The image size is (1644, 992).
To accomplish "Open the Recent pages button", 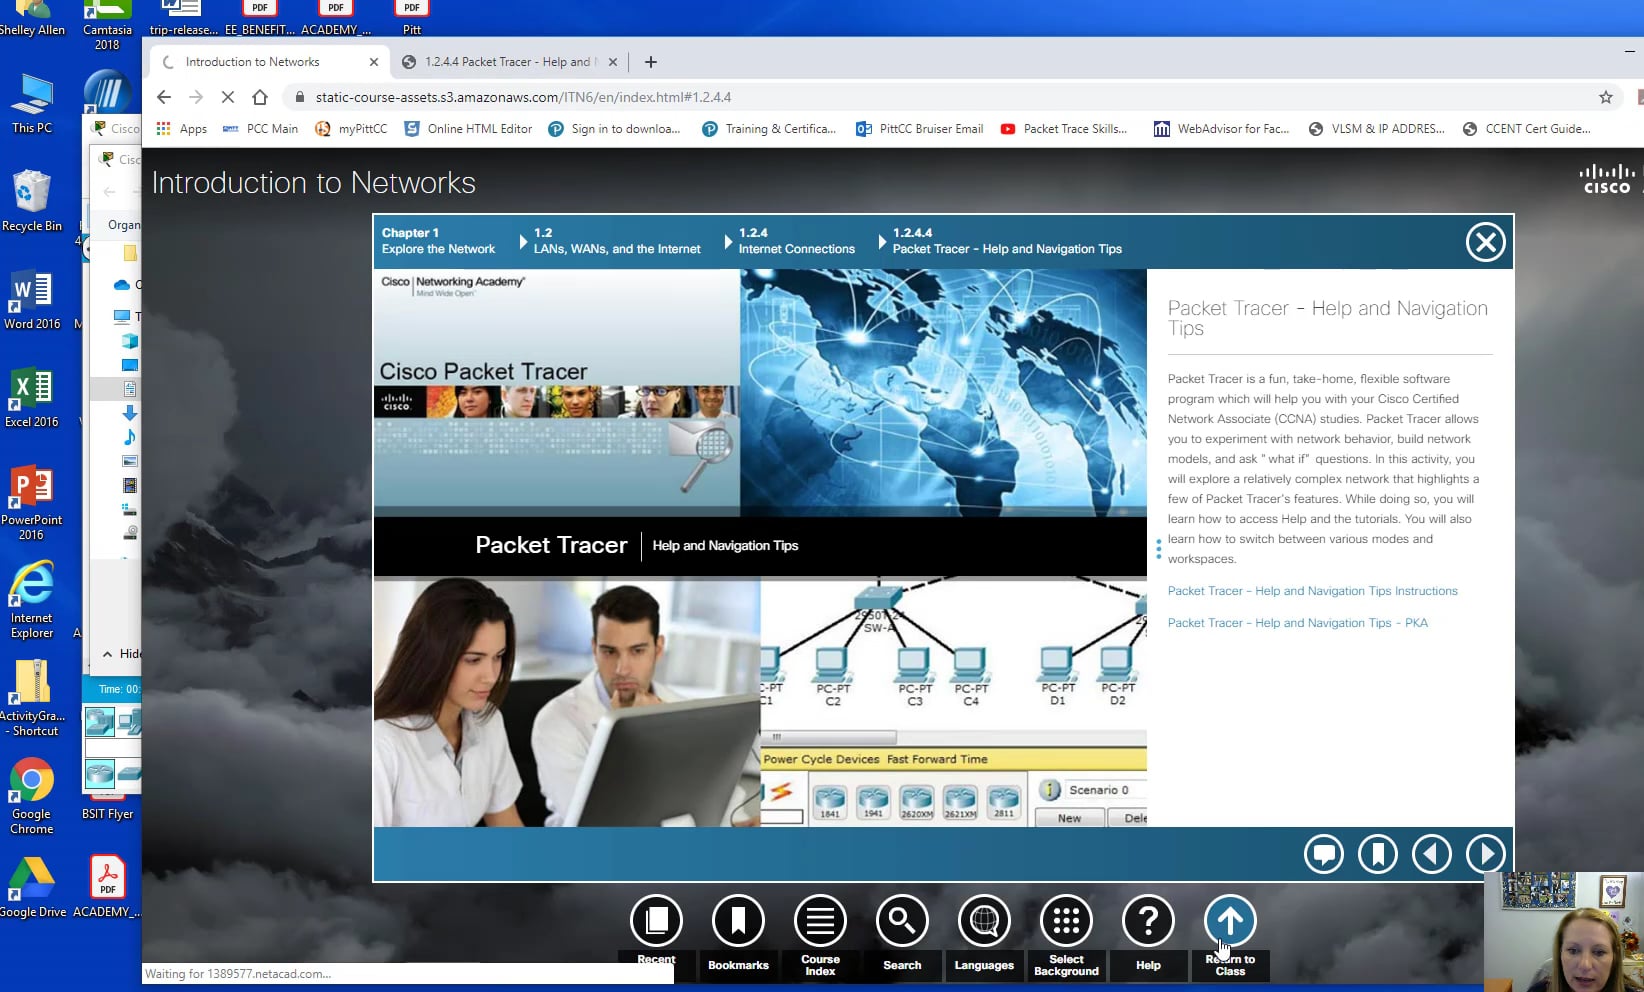I will pos(656,921).
